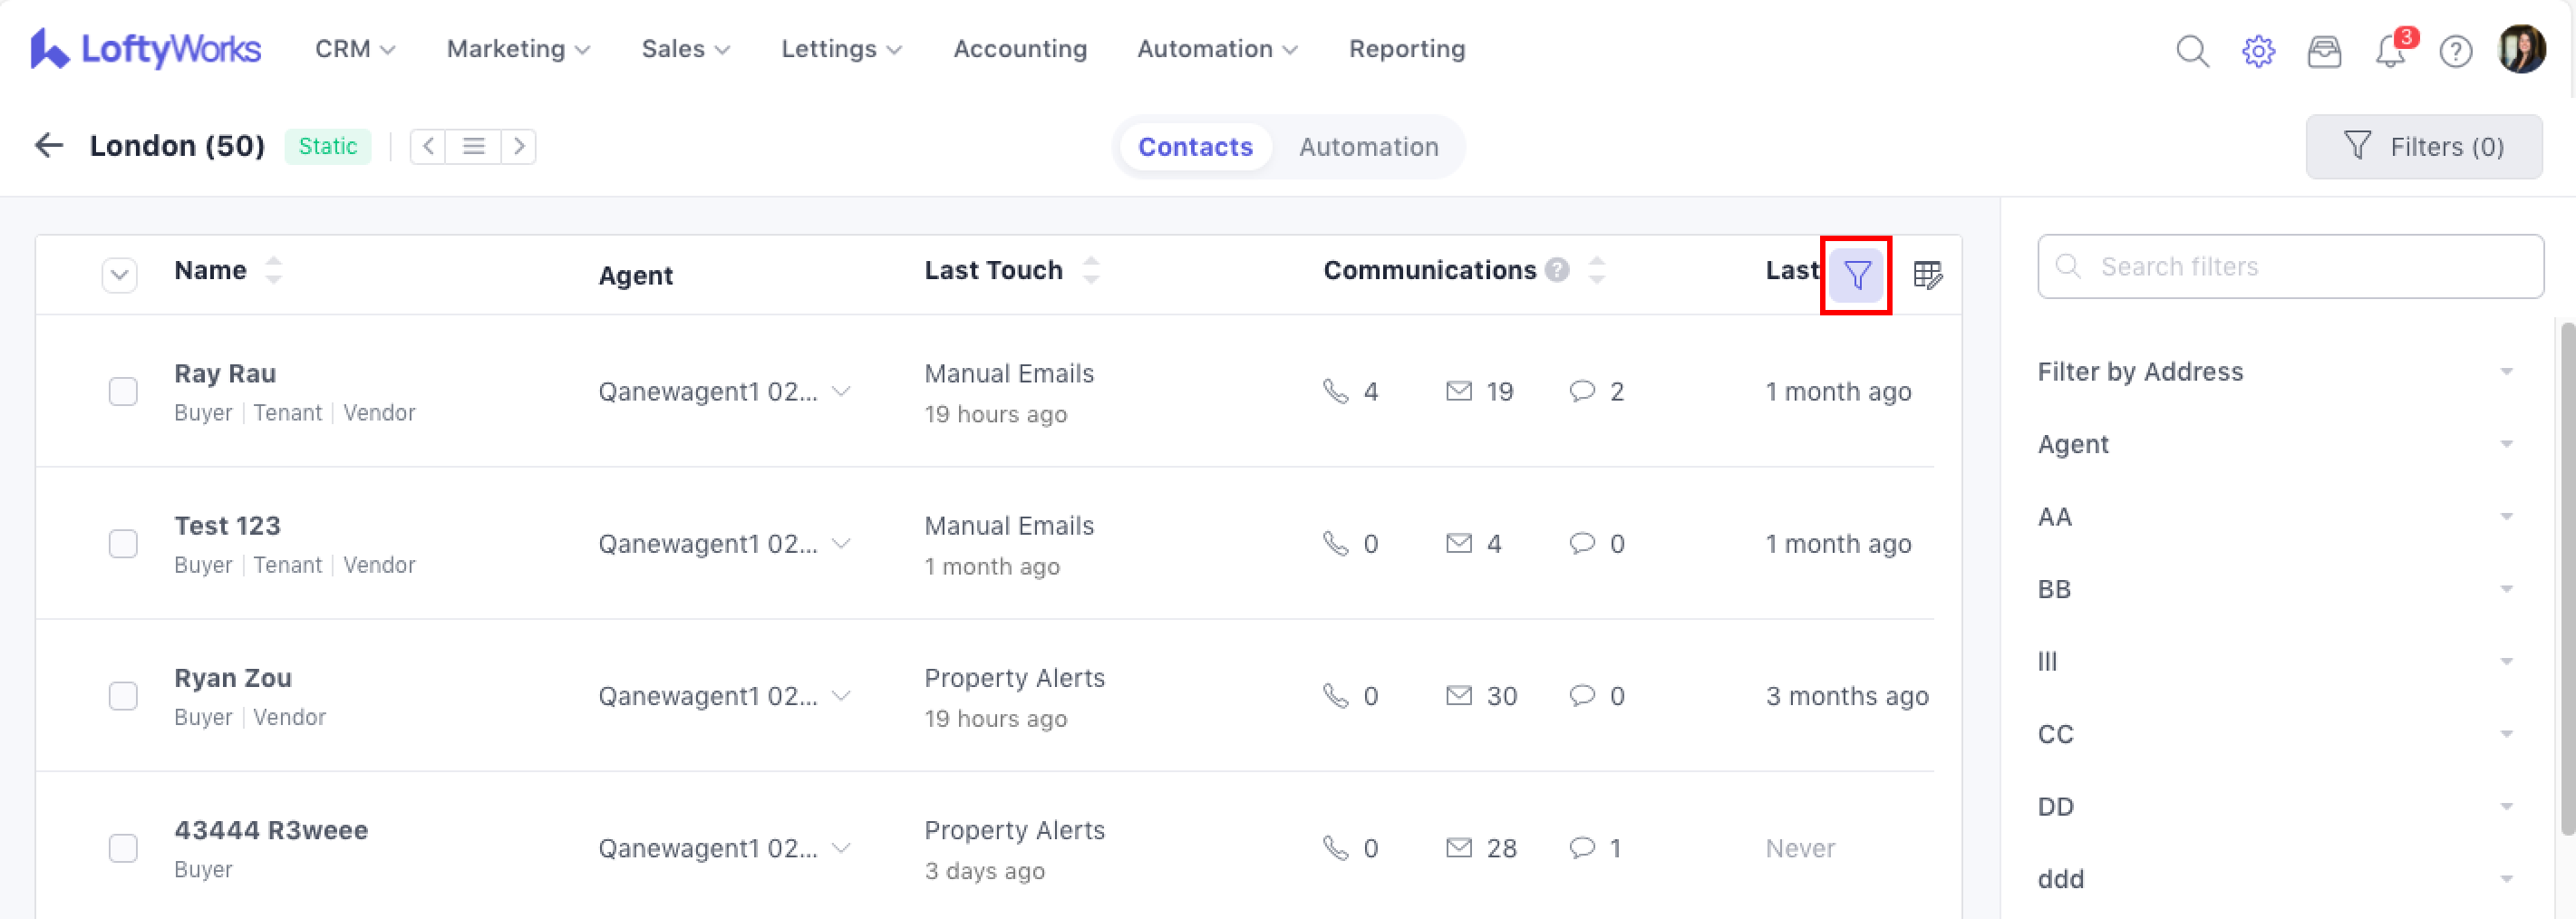The width and height of the screenshot is (2576, 919).
Task: Click the Filters (0) button
Action: coord(2423,147)
